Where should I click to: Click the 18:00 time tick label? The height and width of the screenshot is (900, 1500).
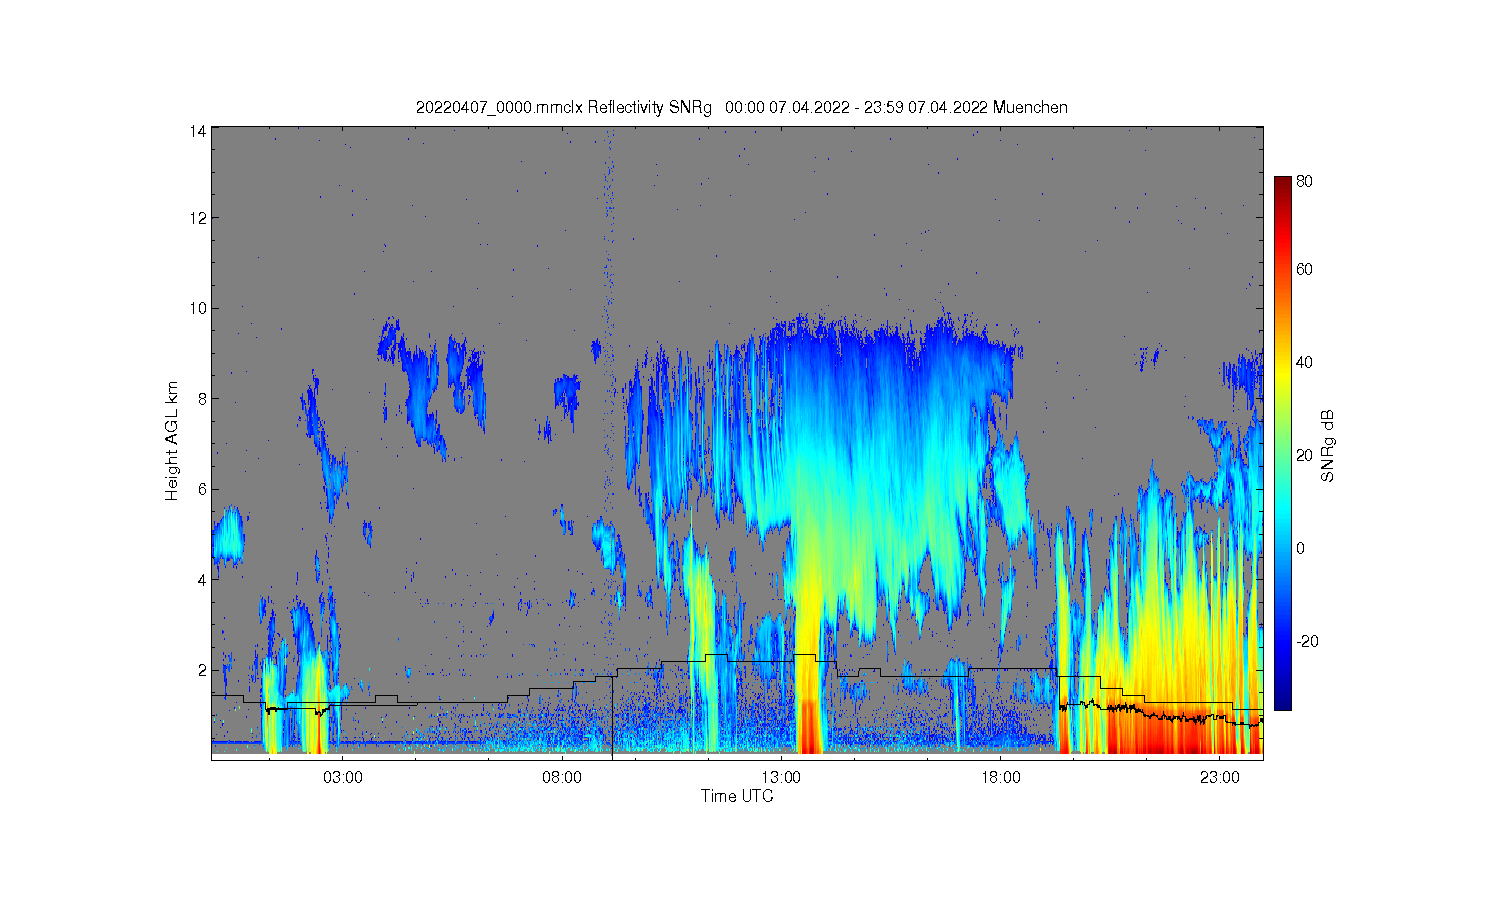click(x=1000, y=777)
